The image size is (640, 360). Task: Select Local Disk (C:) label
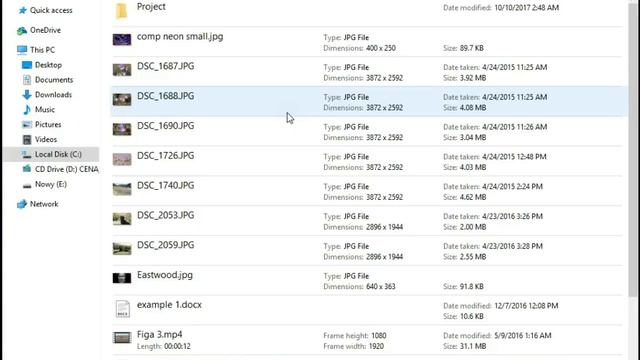[58, 154]
